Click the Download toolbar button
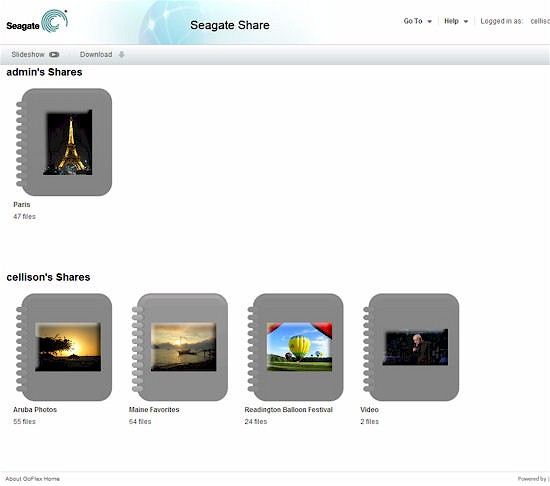This screenshot has width=550, height=486. [x=102, y=54]
